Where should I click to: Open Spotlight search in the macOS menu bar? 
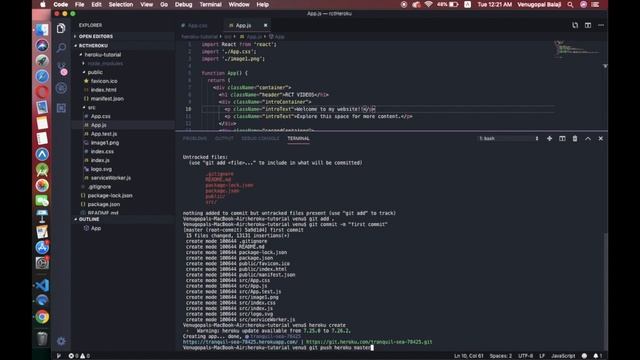coord(570,4)
